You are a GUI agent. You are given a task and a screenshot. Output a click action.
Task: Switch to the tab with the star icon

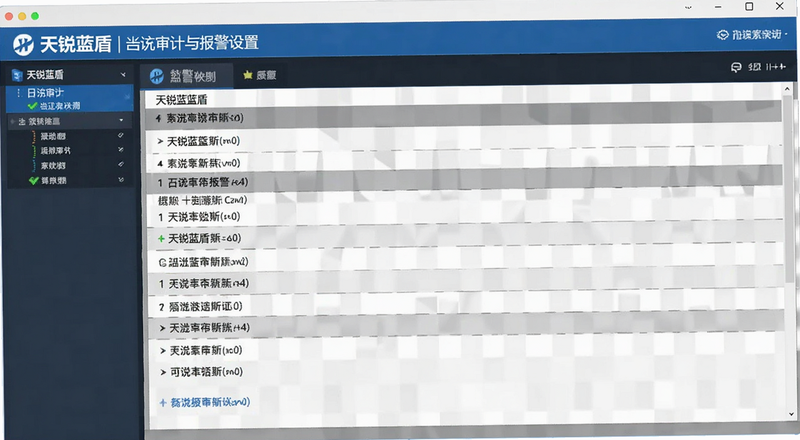(x=260, y=76)
